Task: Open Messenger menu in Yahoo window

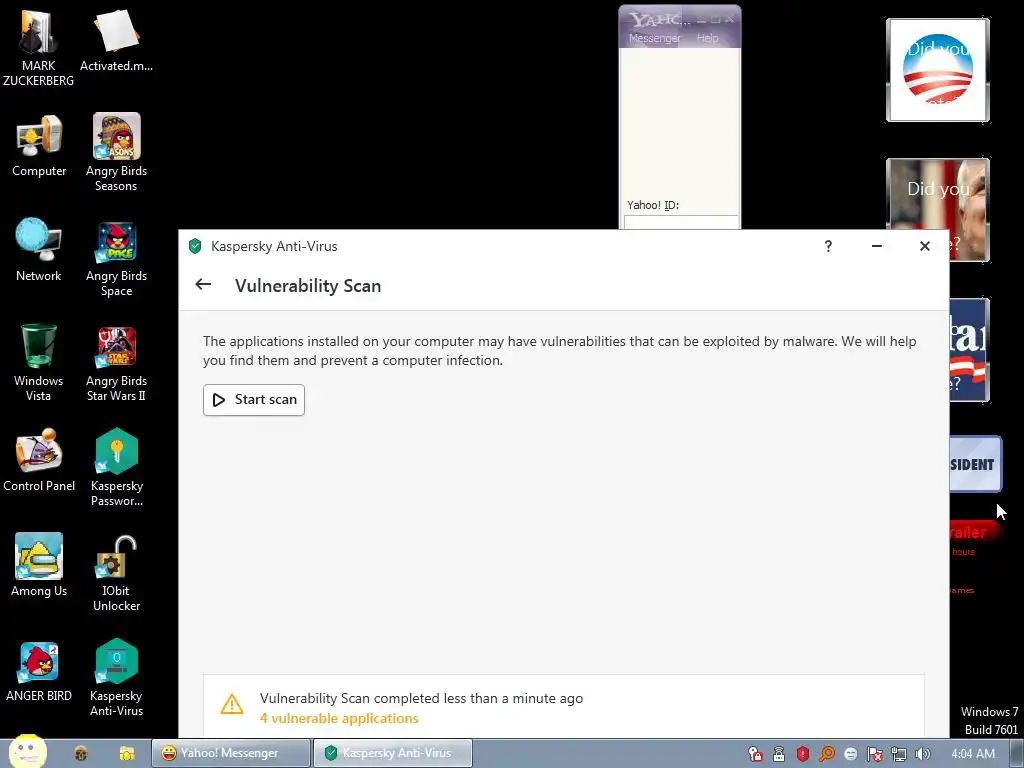Action: [654, 38]
